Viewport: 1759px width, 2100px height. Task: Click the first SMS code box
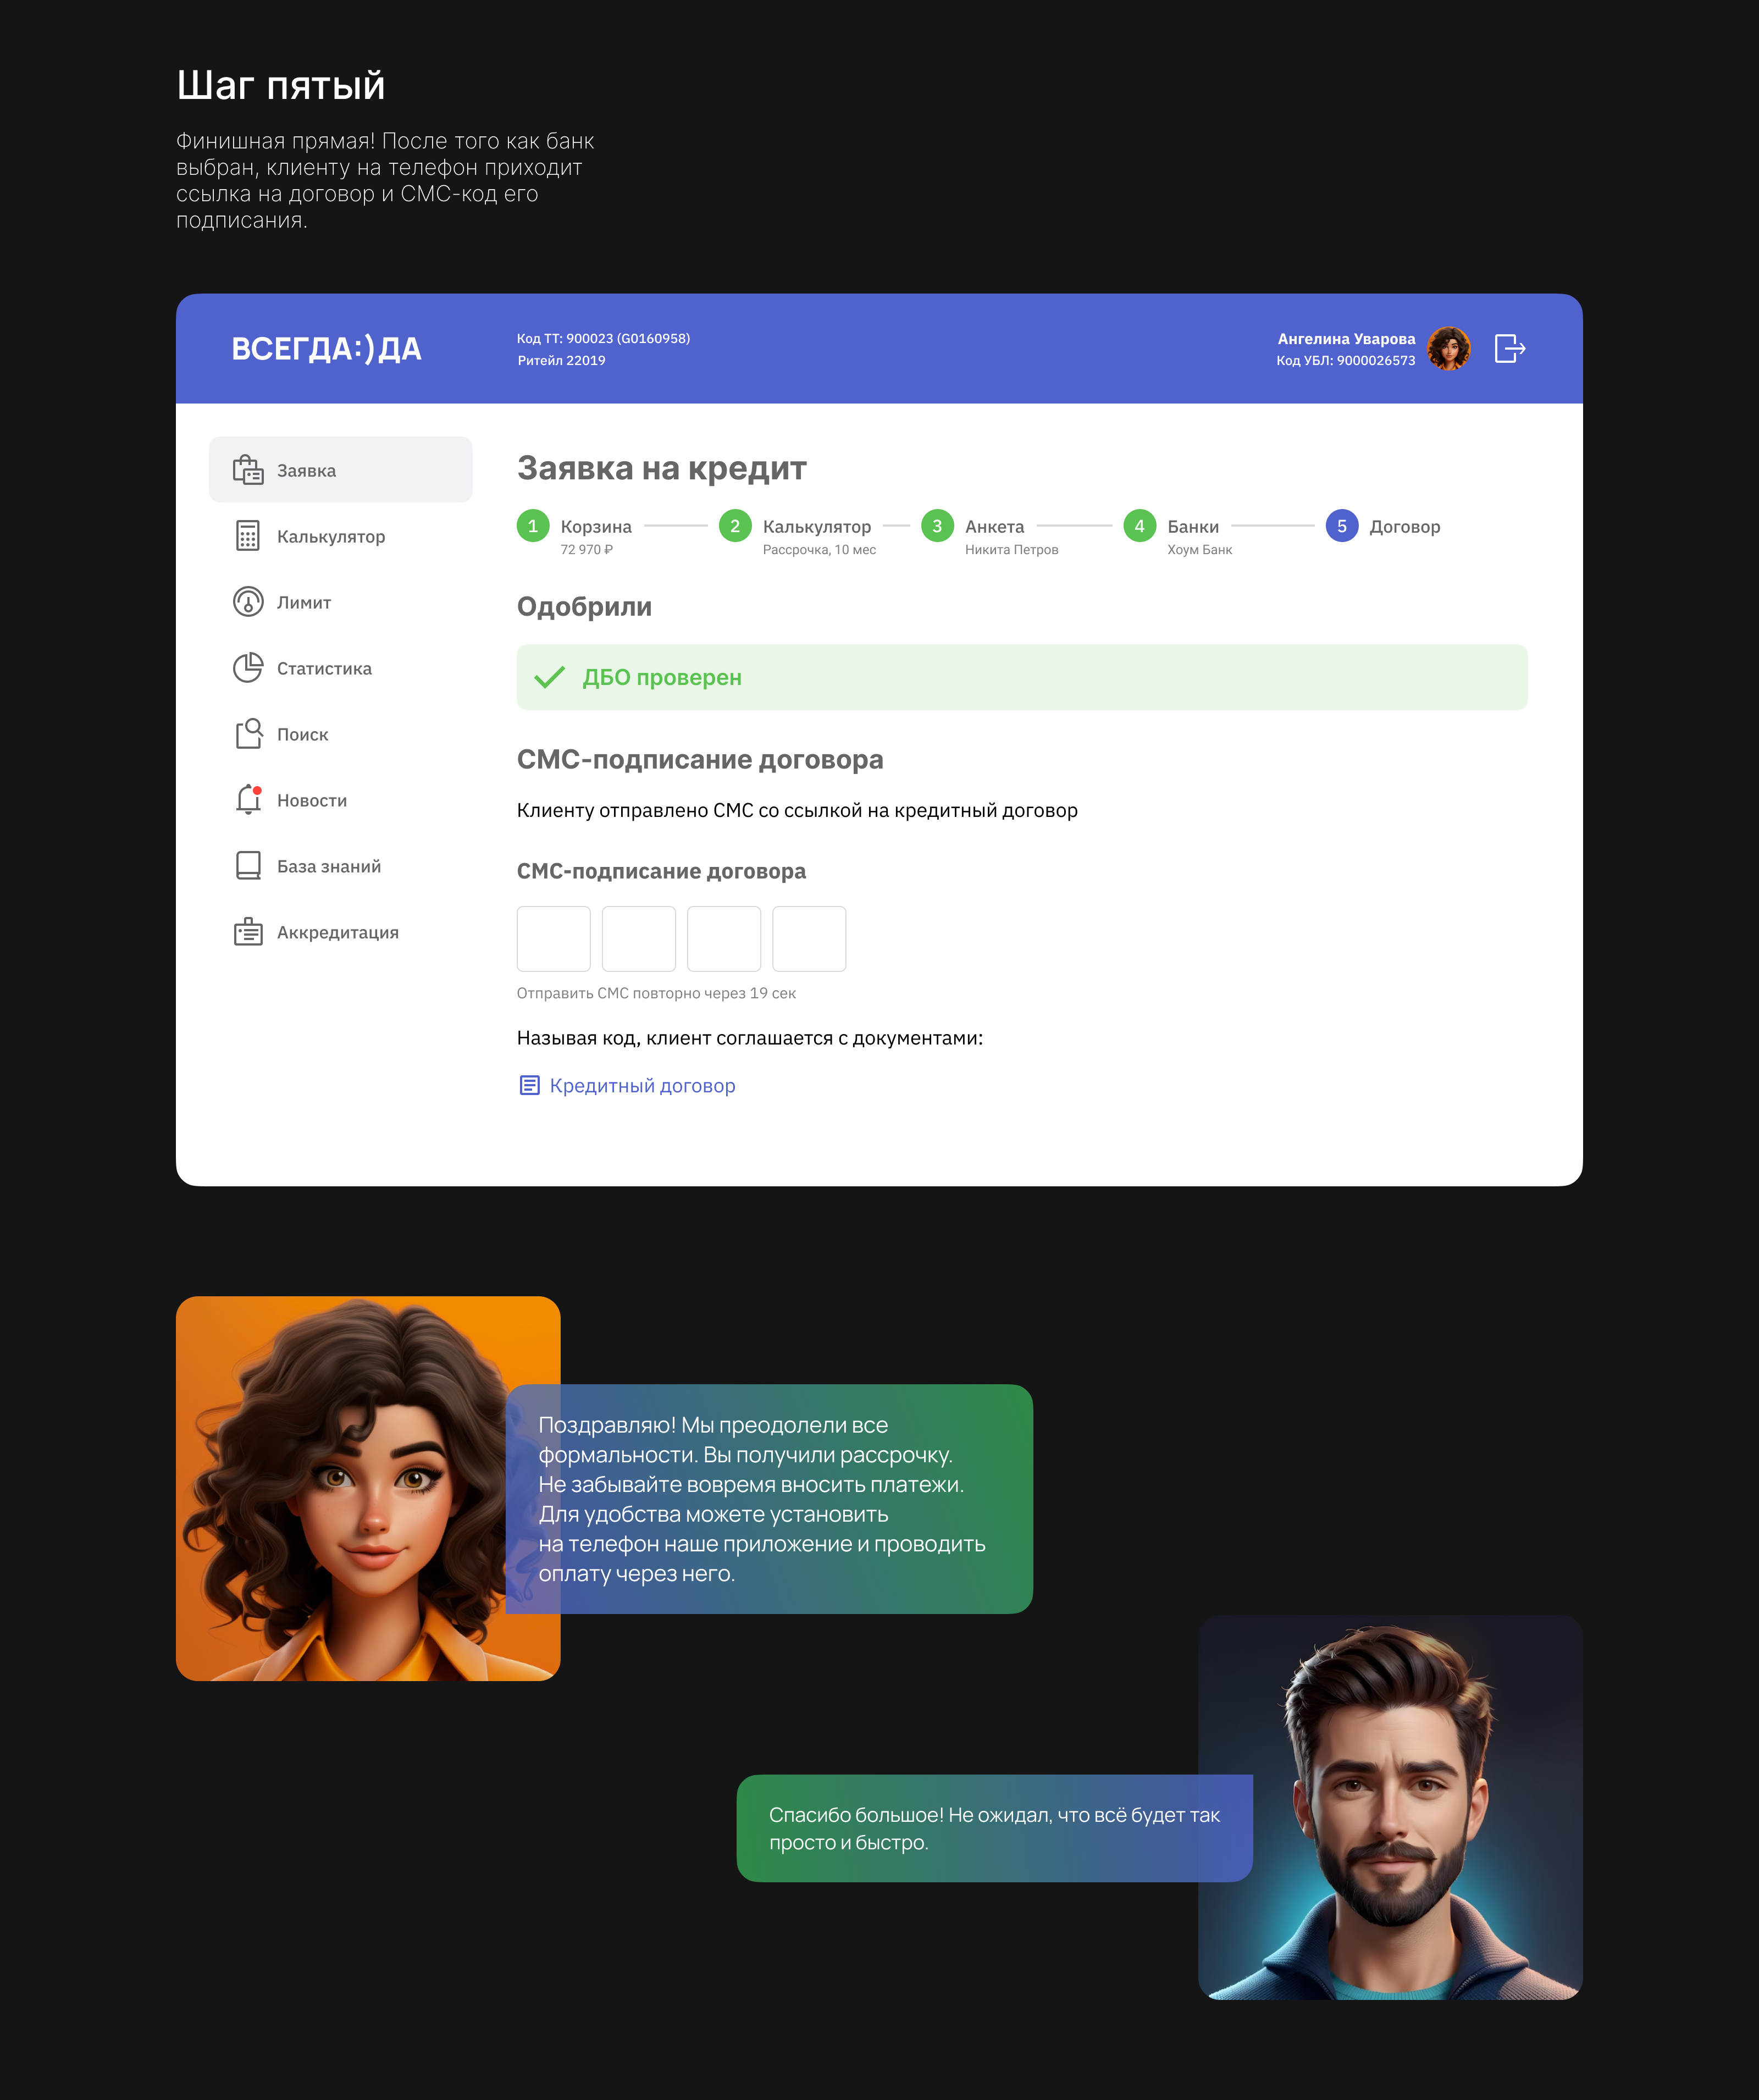553,938
